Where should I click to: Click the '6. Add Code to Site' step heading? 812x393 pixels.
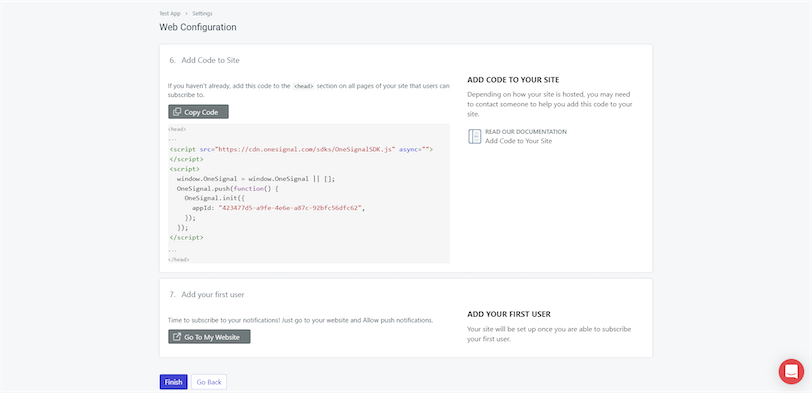click(x=205, y=60)
